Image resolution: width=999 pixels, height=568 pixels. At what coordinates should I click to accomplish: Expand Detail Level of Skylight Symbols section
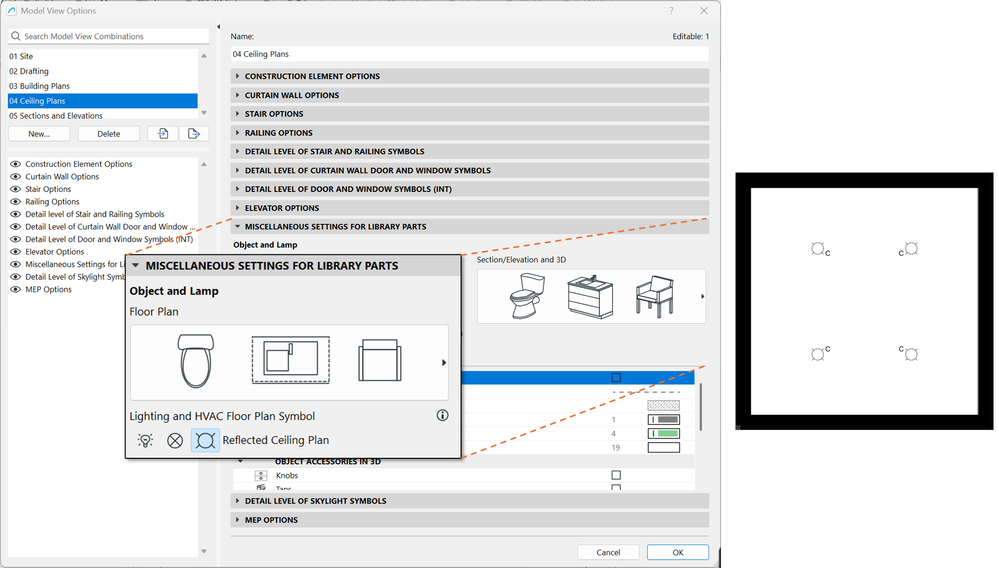pos(238,501)
